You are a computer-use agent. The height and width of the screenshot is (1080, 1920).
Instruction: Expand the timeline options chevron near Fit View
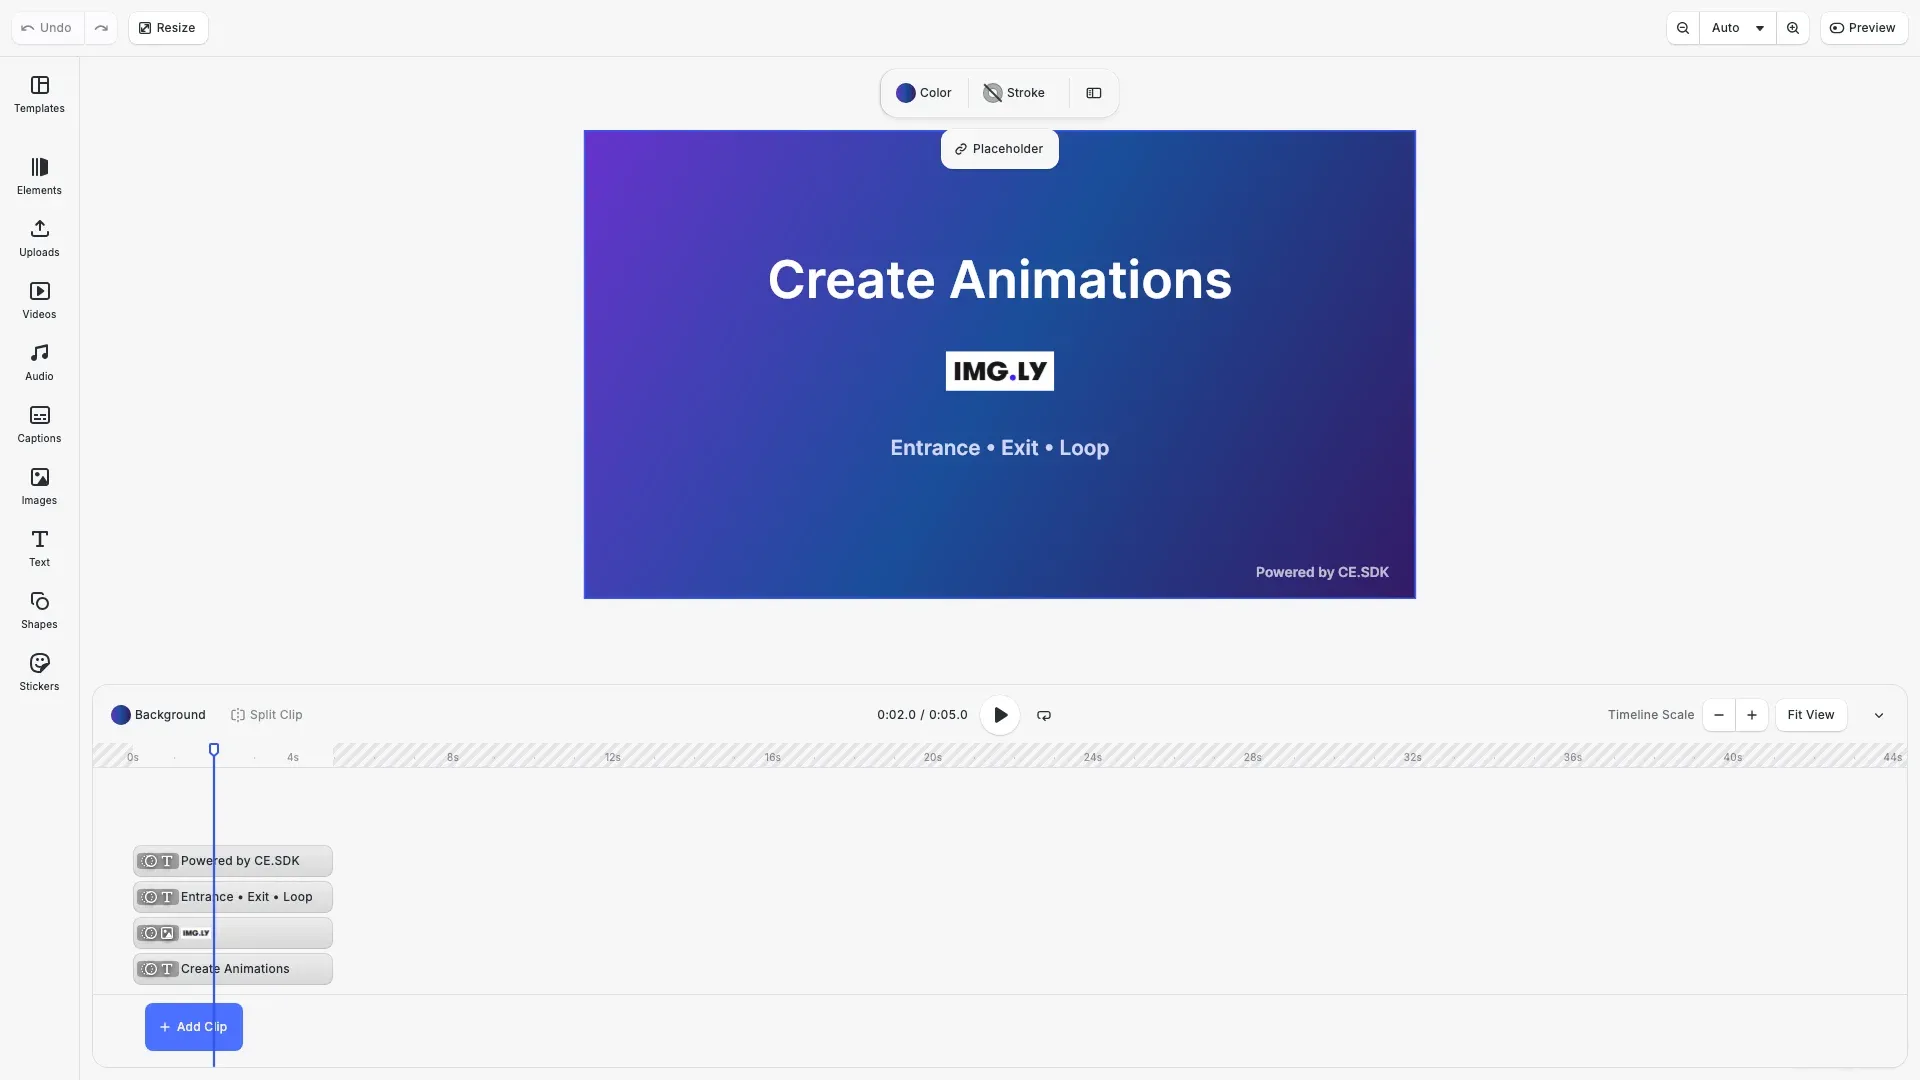(1879, 715)
